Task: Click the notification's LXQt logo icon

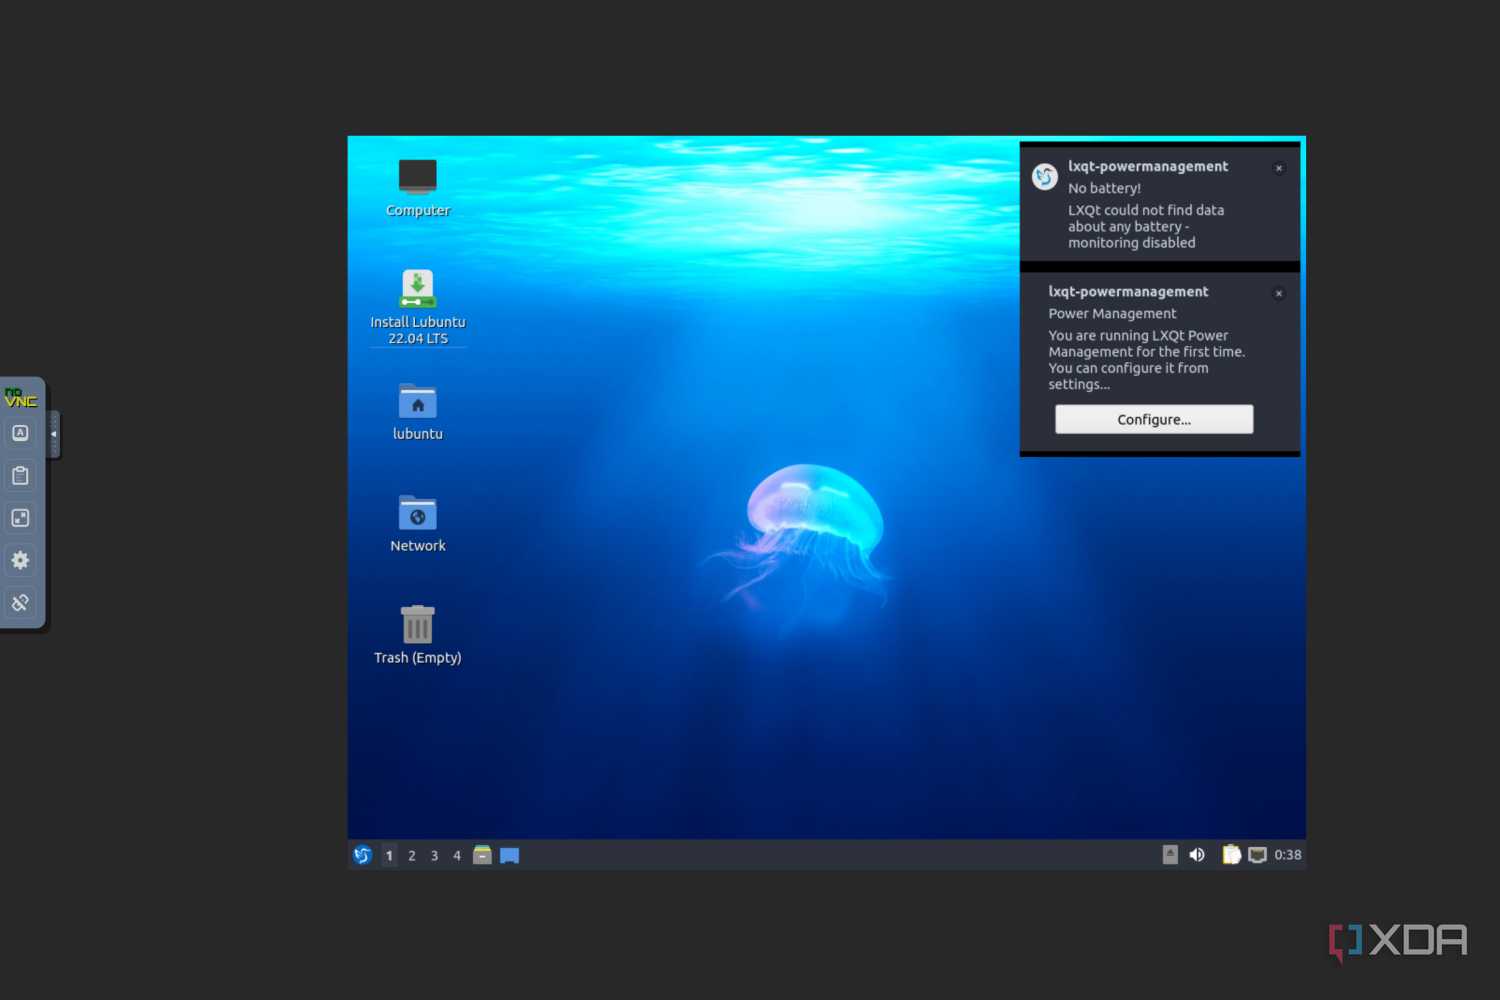Action: [1045, 177]
